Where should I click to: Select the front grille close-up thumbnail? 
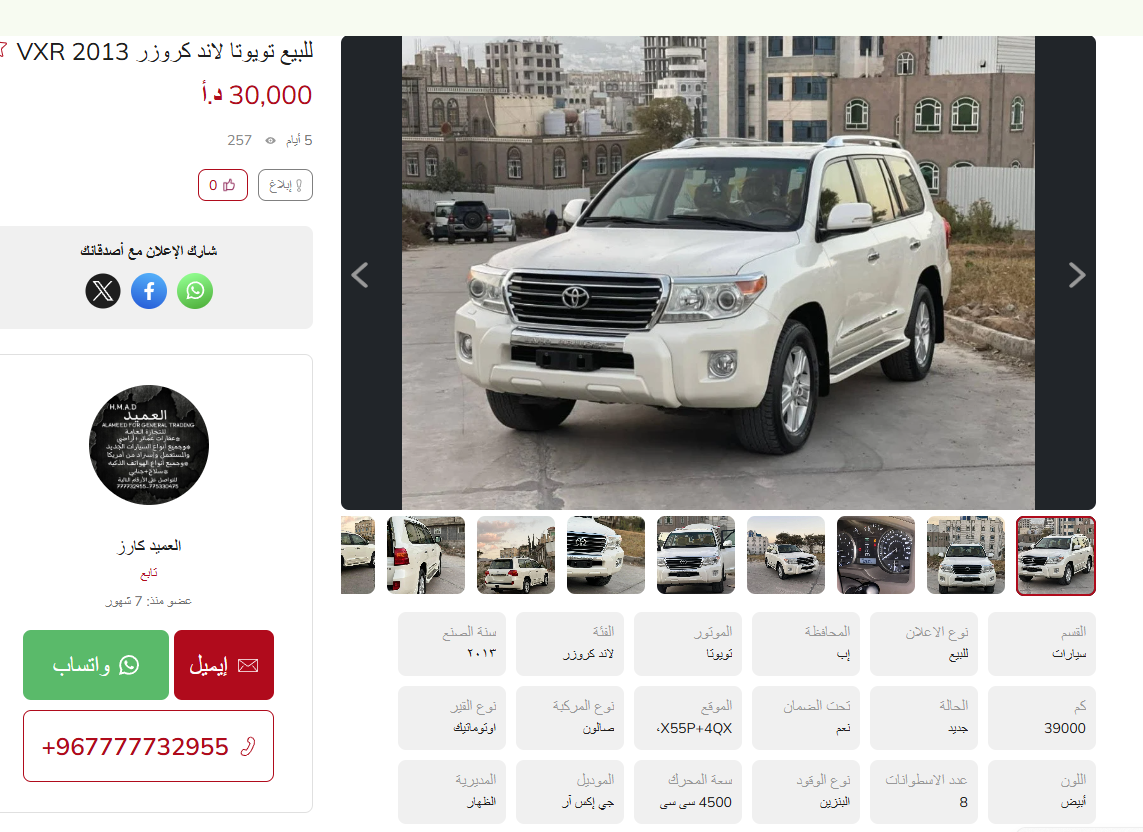pyautogui.click(x=606, y=555)
